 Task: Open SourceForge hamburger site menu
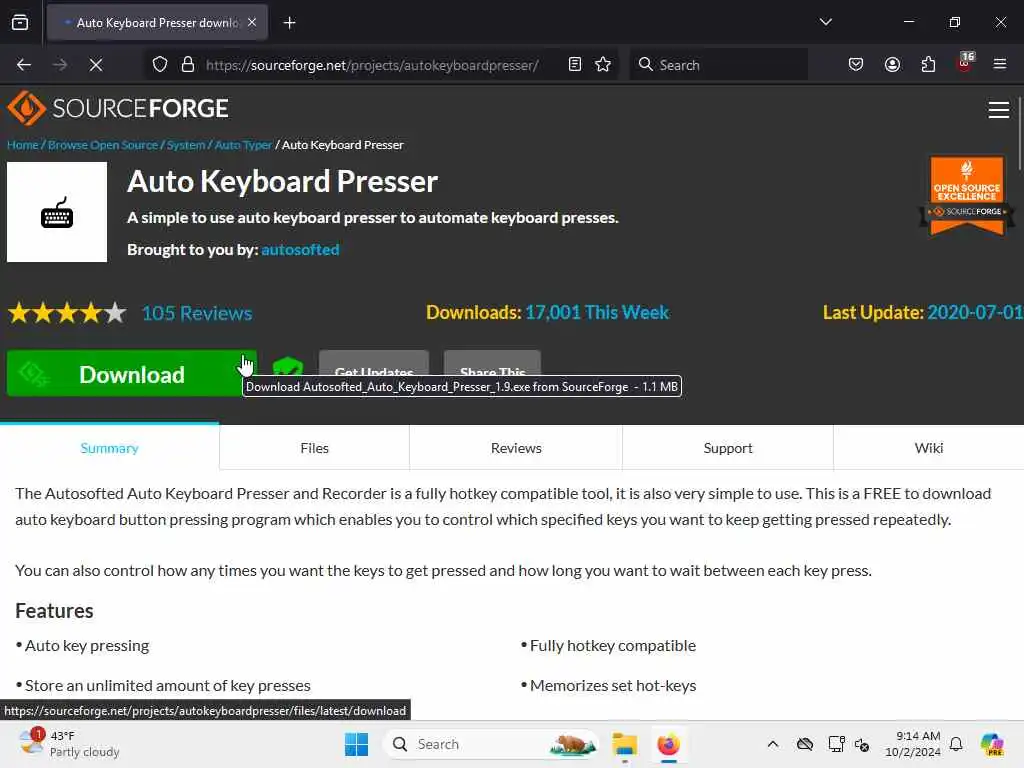(998, 110)
